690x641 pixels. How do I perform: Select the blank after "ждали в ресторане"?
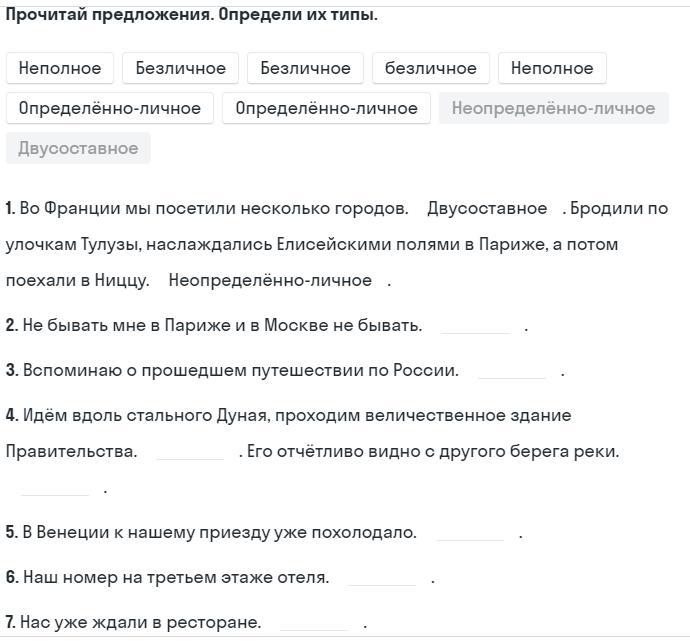tap(314, 623)
